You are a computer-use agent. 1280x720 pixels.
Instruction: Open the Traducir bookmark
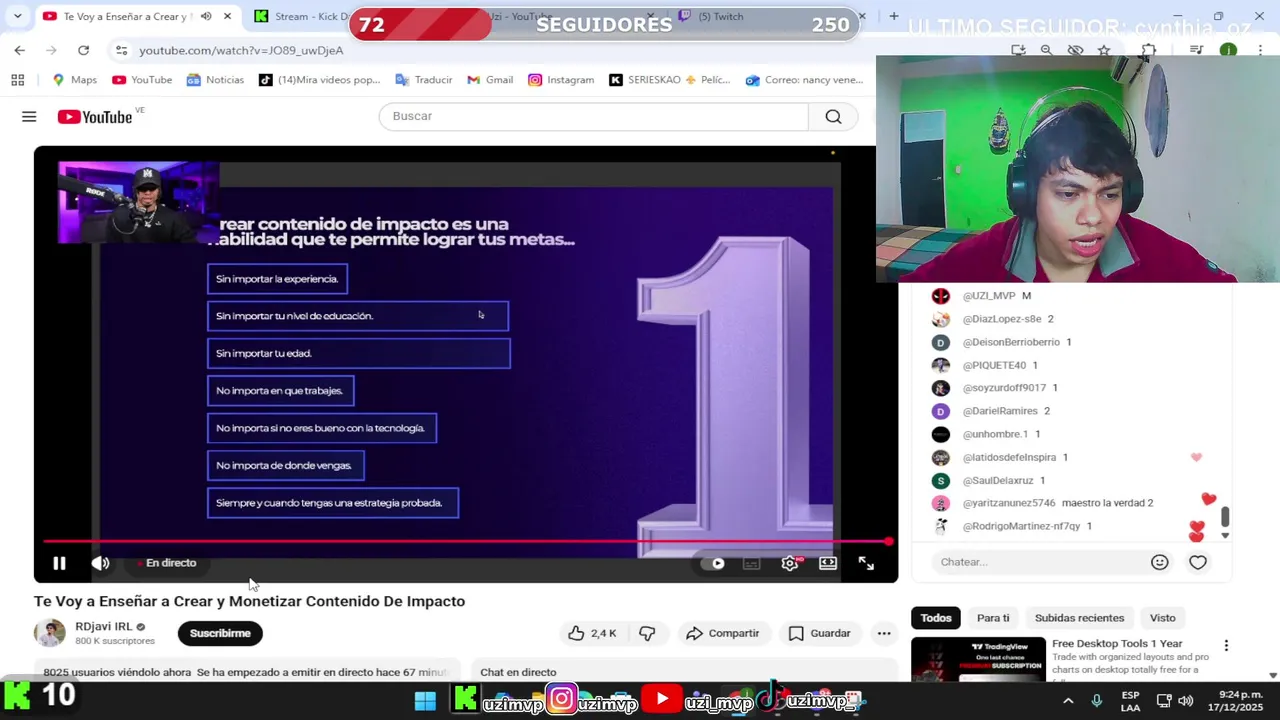click(424, 80)
